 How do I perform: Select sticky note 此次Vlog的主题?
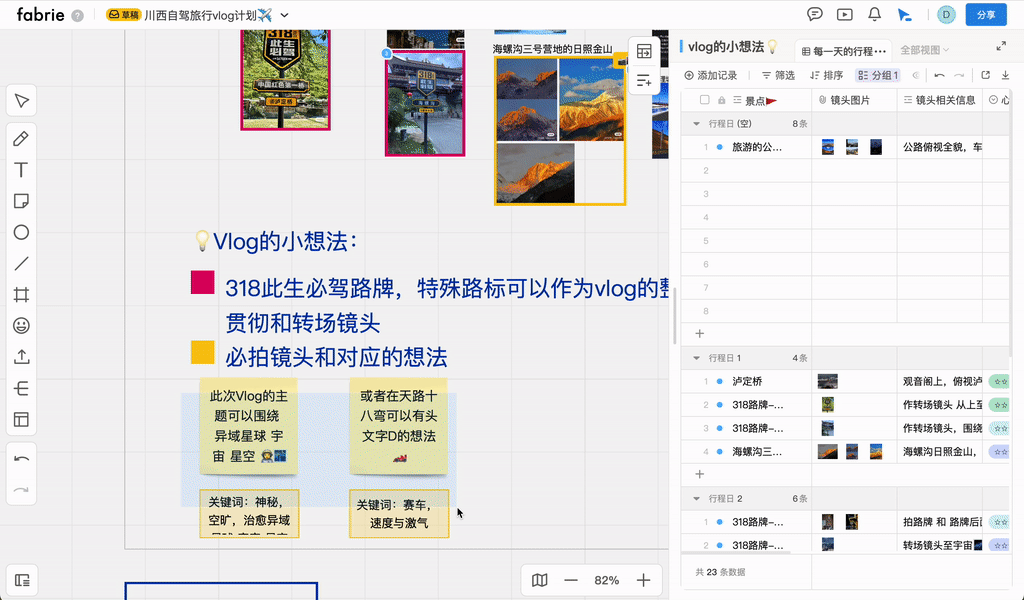click(248, 425)
